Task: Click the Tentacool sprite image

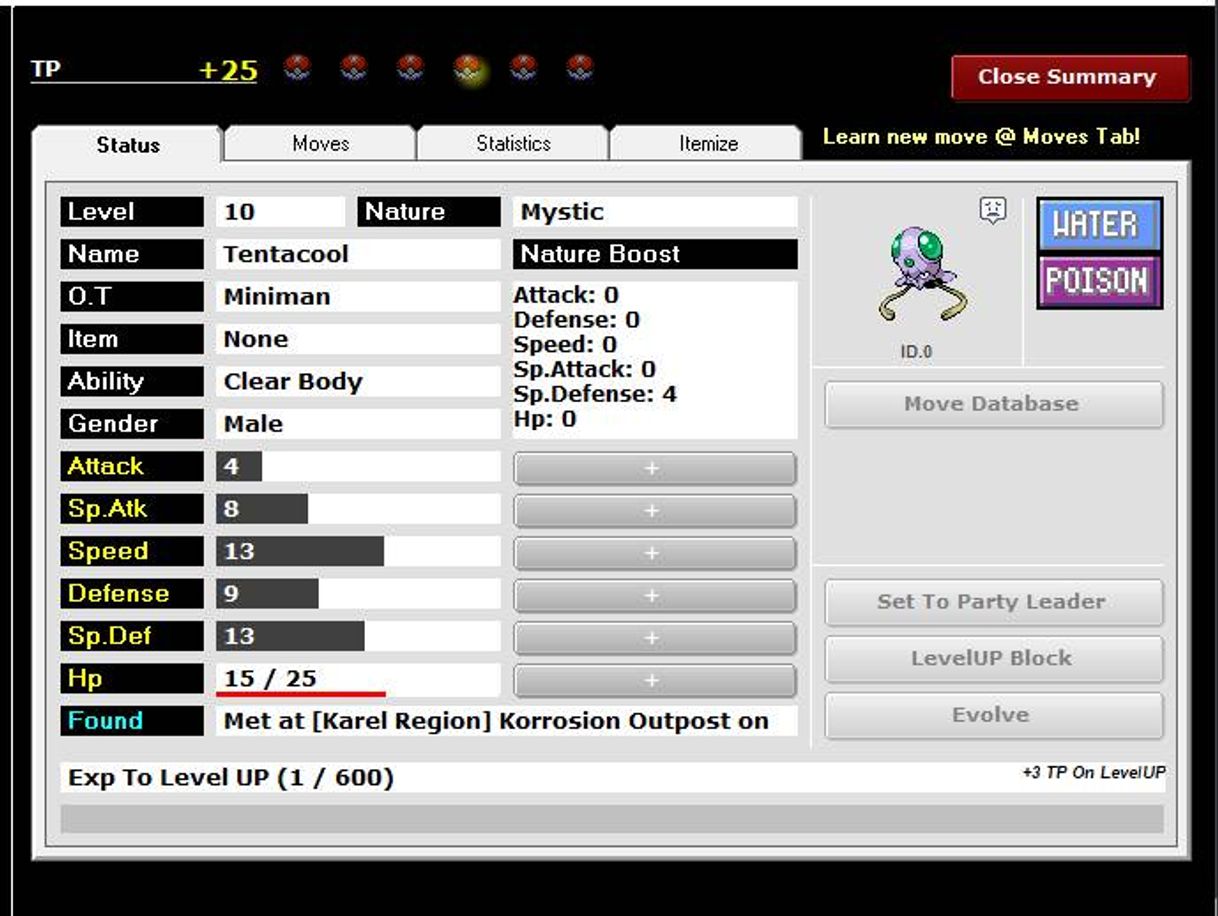Action: [x=922, y=274]
